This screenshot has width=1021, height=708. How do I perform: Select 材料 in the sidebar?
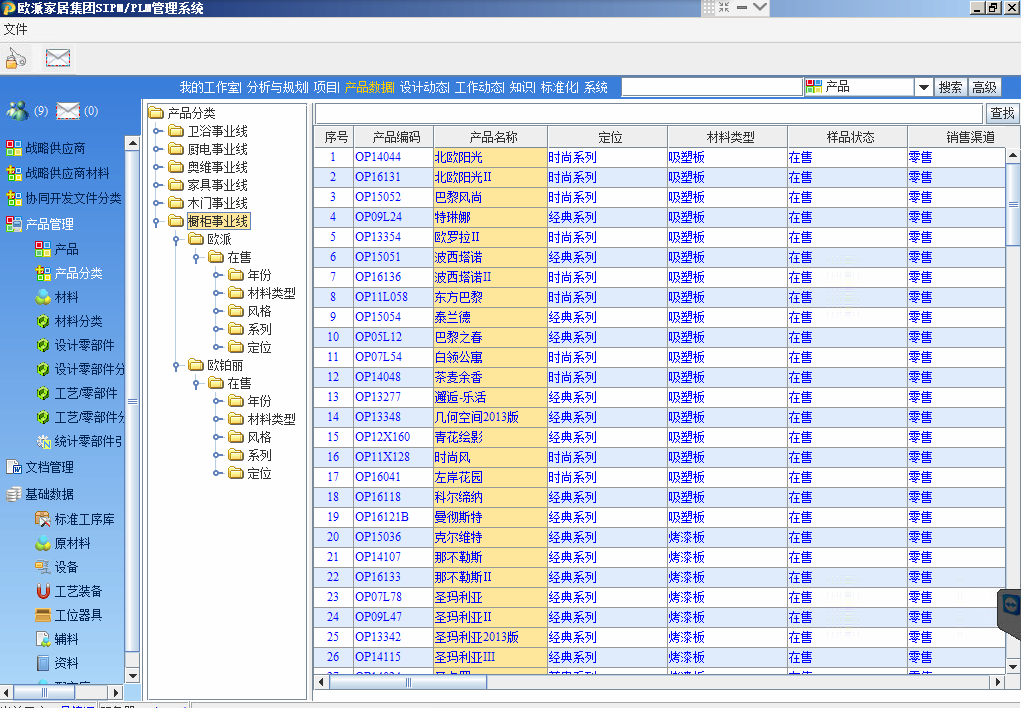(x=66, y=297)
